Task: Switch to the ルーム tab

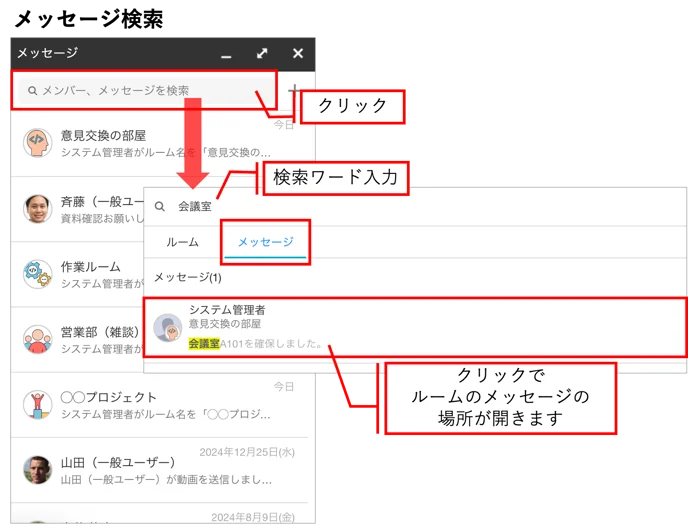Action: [x=182, y=242]
